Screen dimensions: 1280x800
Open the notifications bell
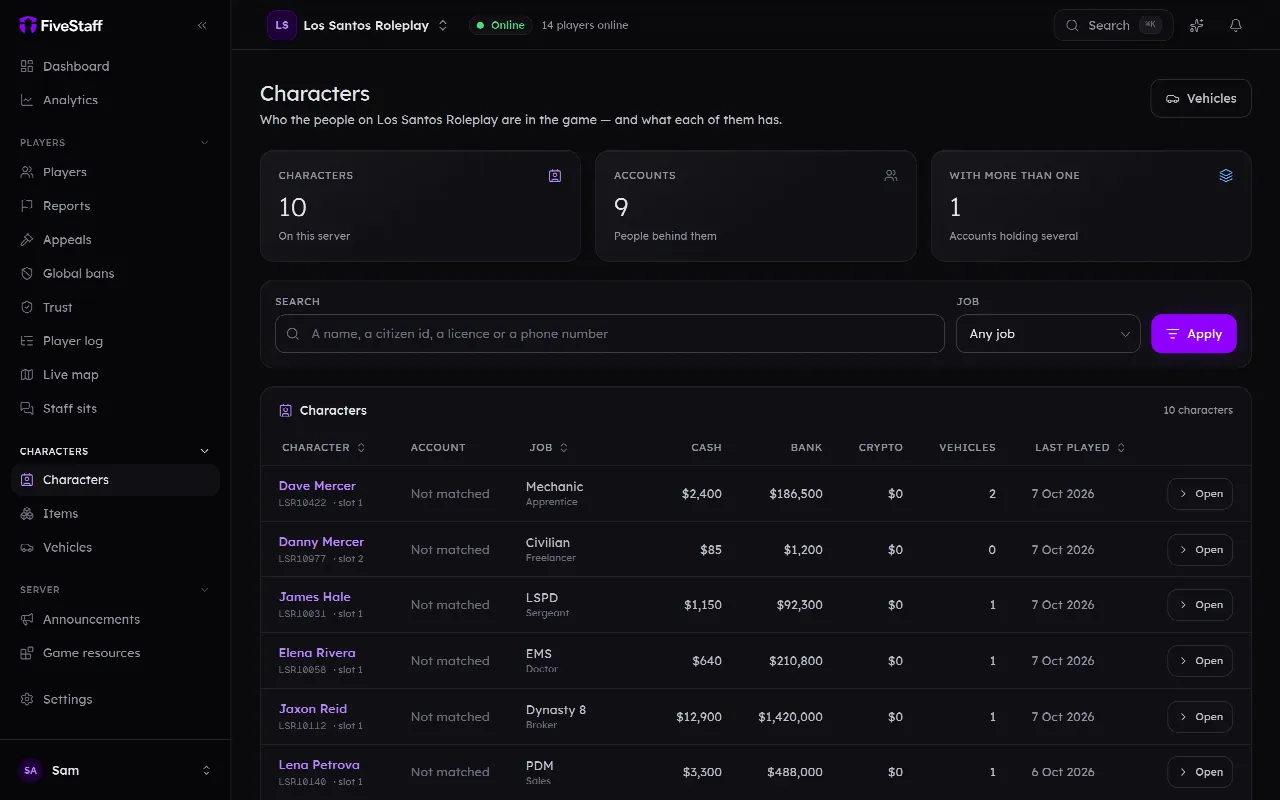click(1236, 25)
